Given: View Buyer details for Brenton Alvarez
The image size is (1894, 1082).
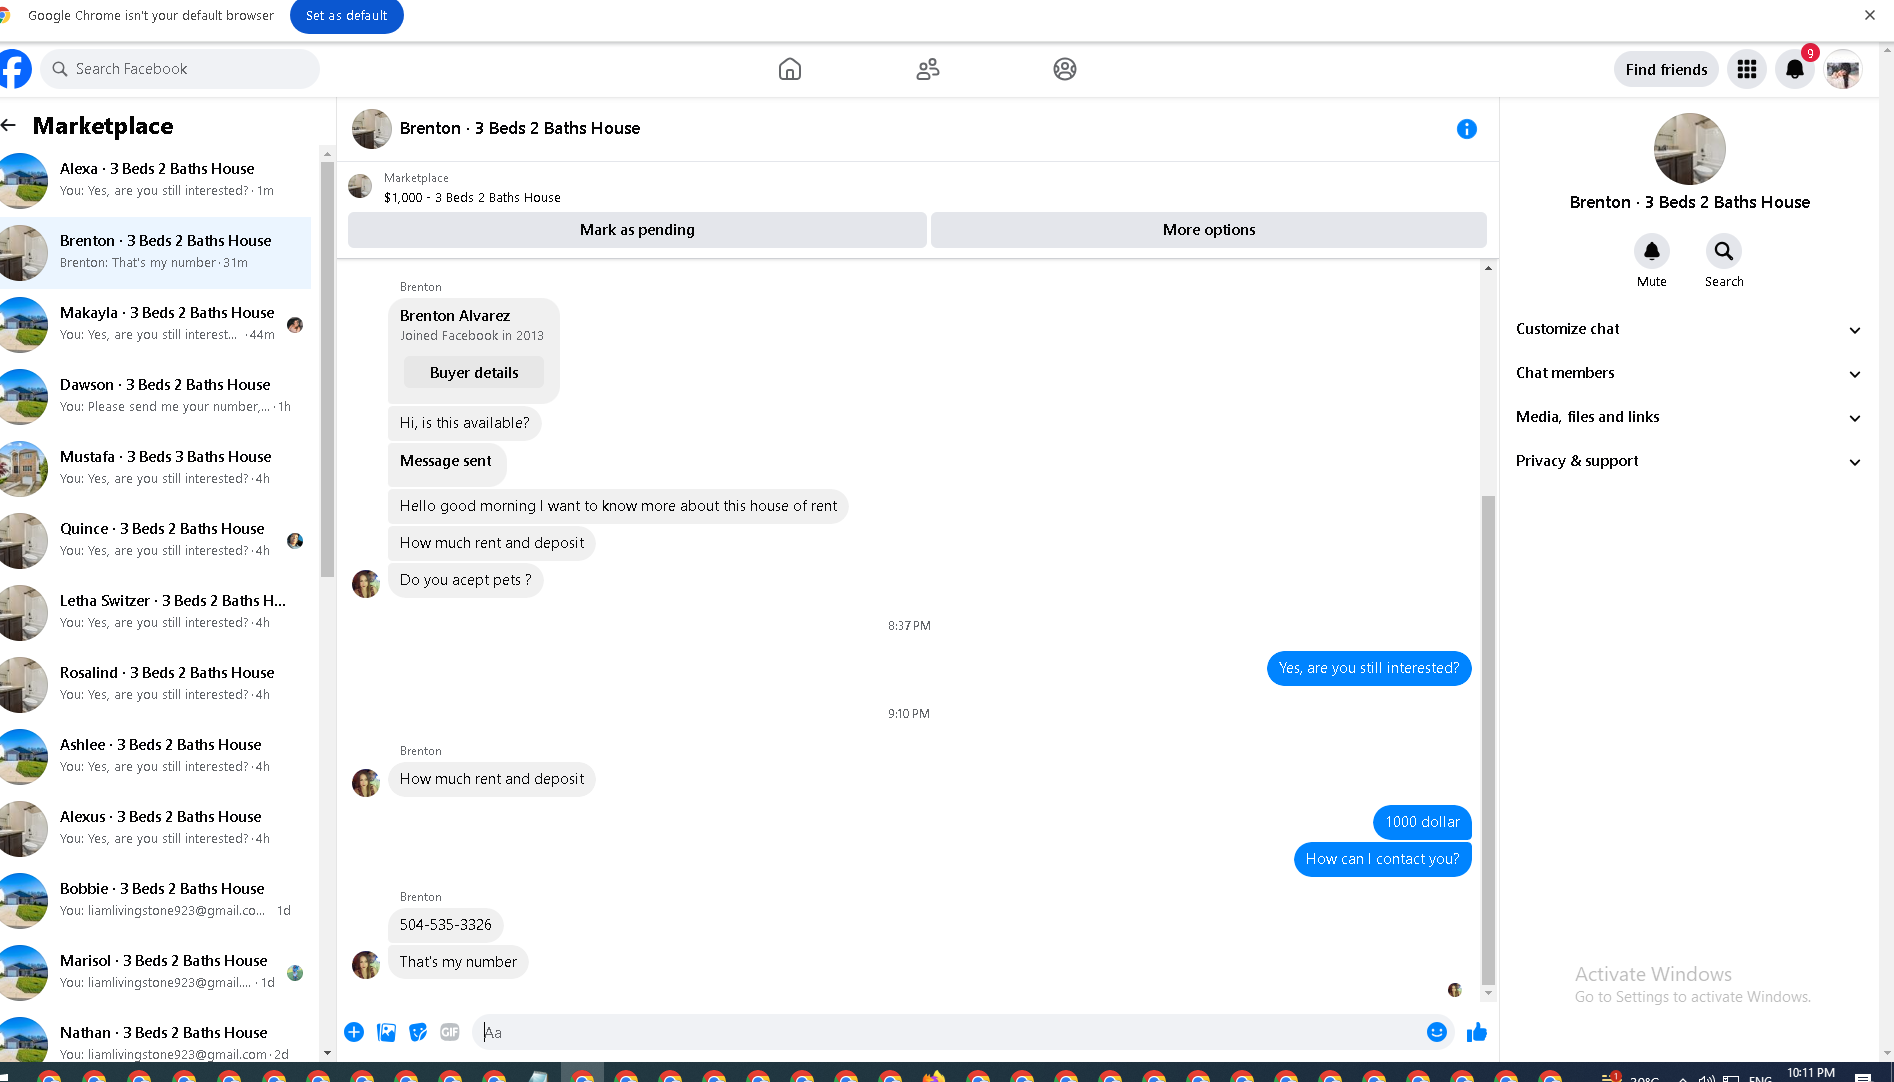Looking at the screenshot, I should 474,373.
